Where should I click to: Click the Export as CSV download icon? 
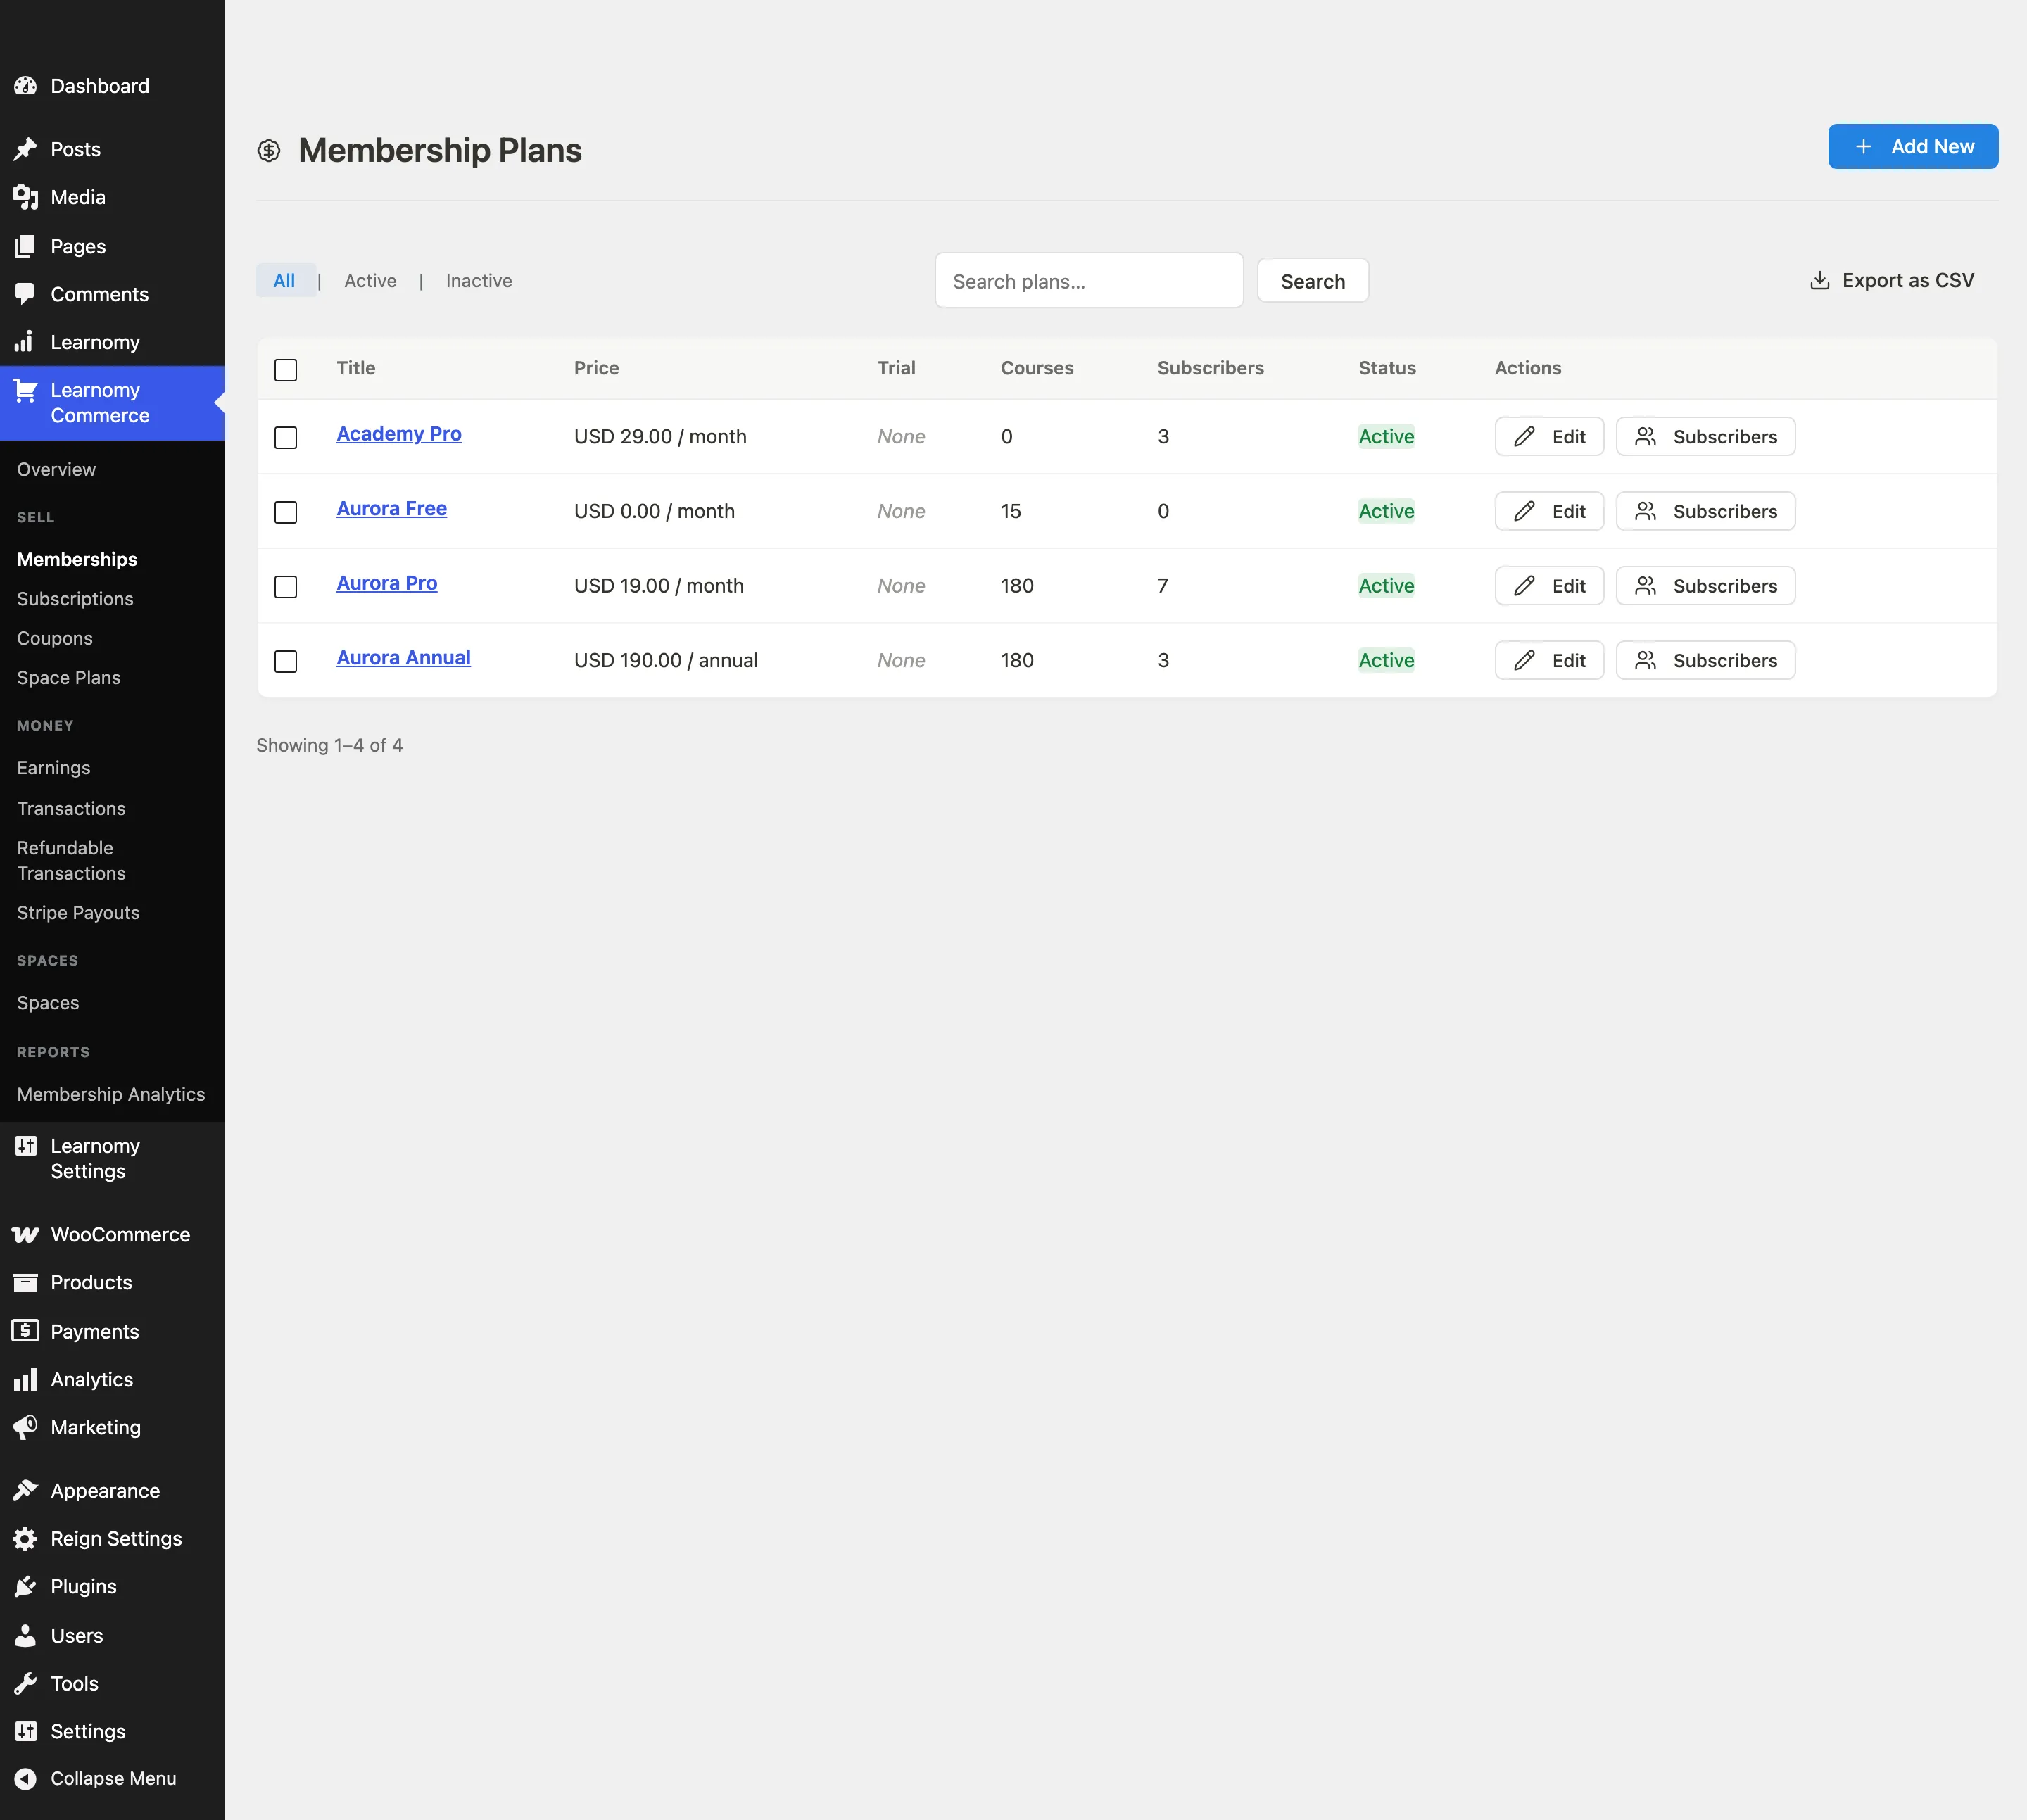(1820, 281)
